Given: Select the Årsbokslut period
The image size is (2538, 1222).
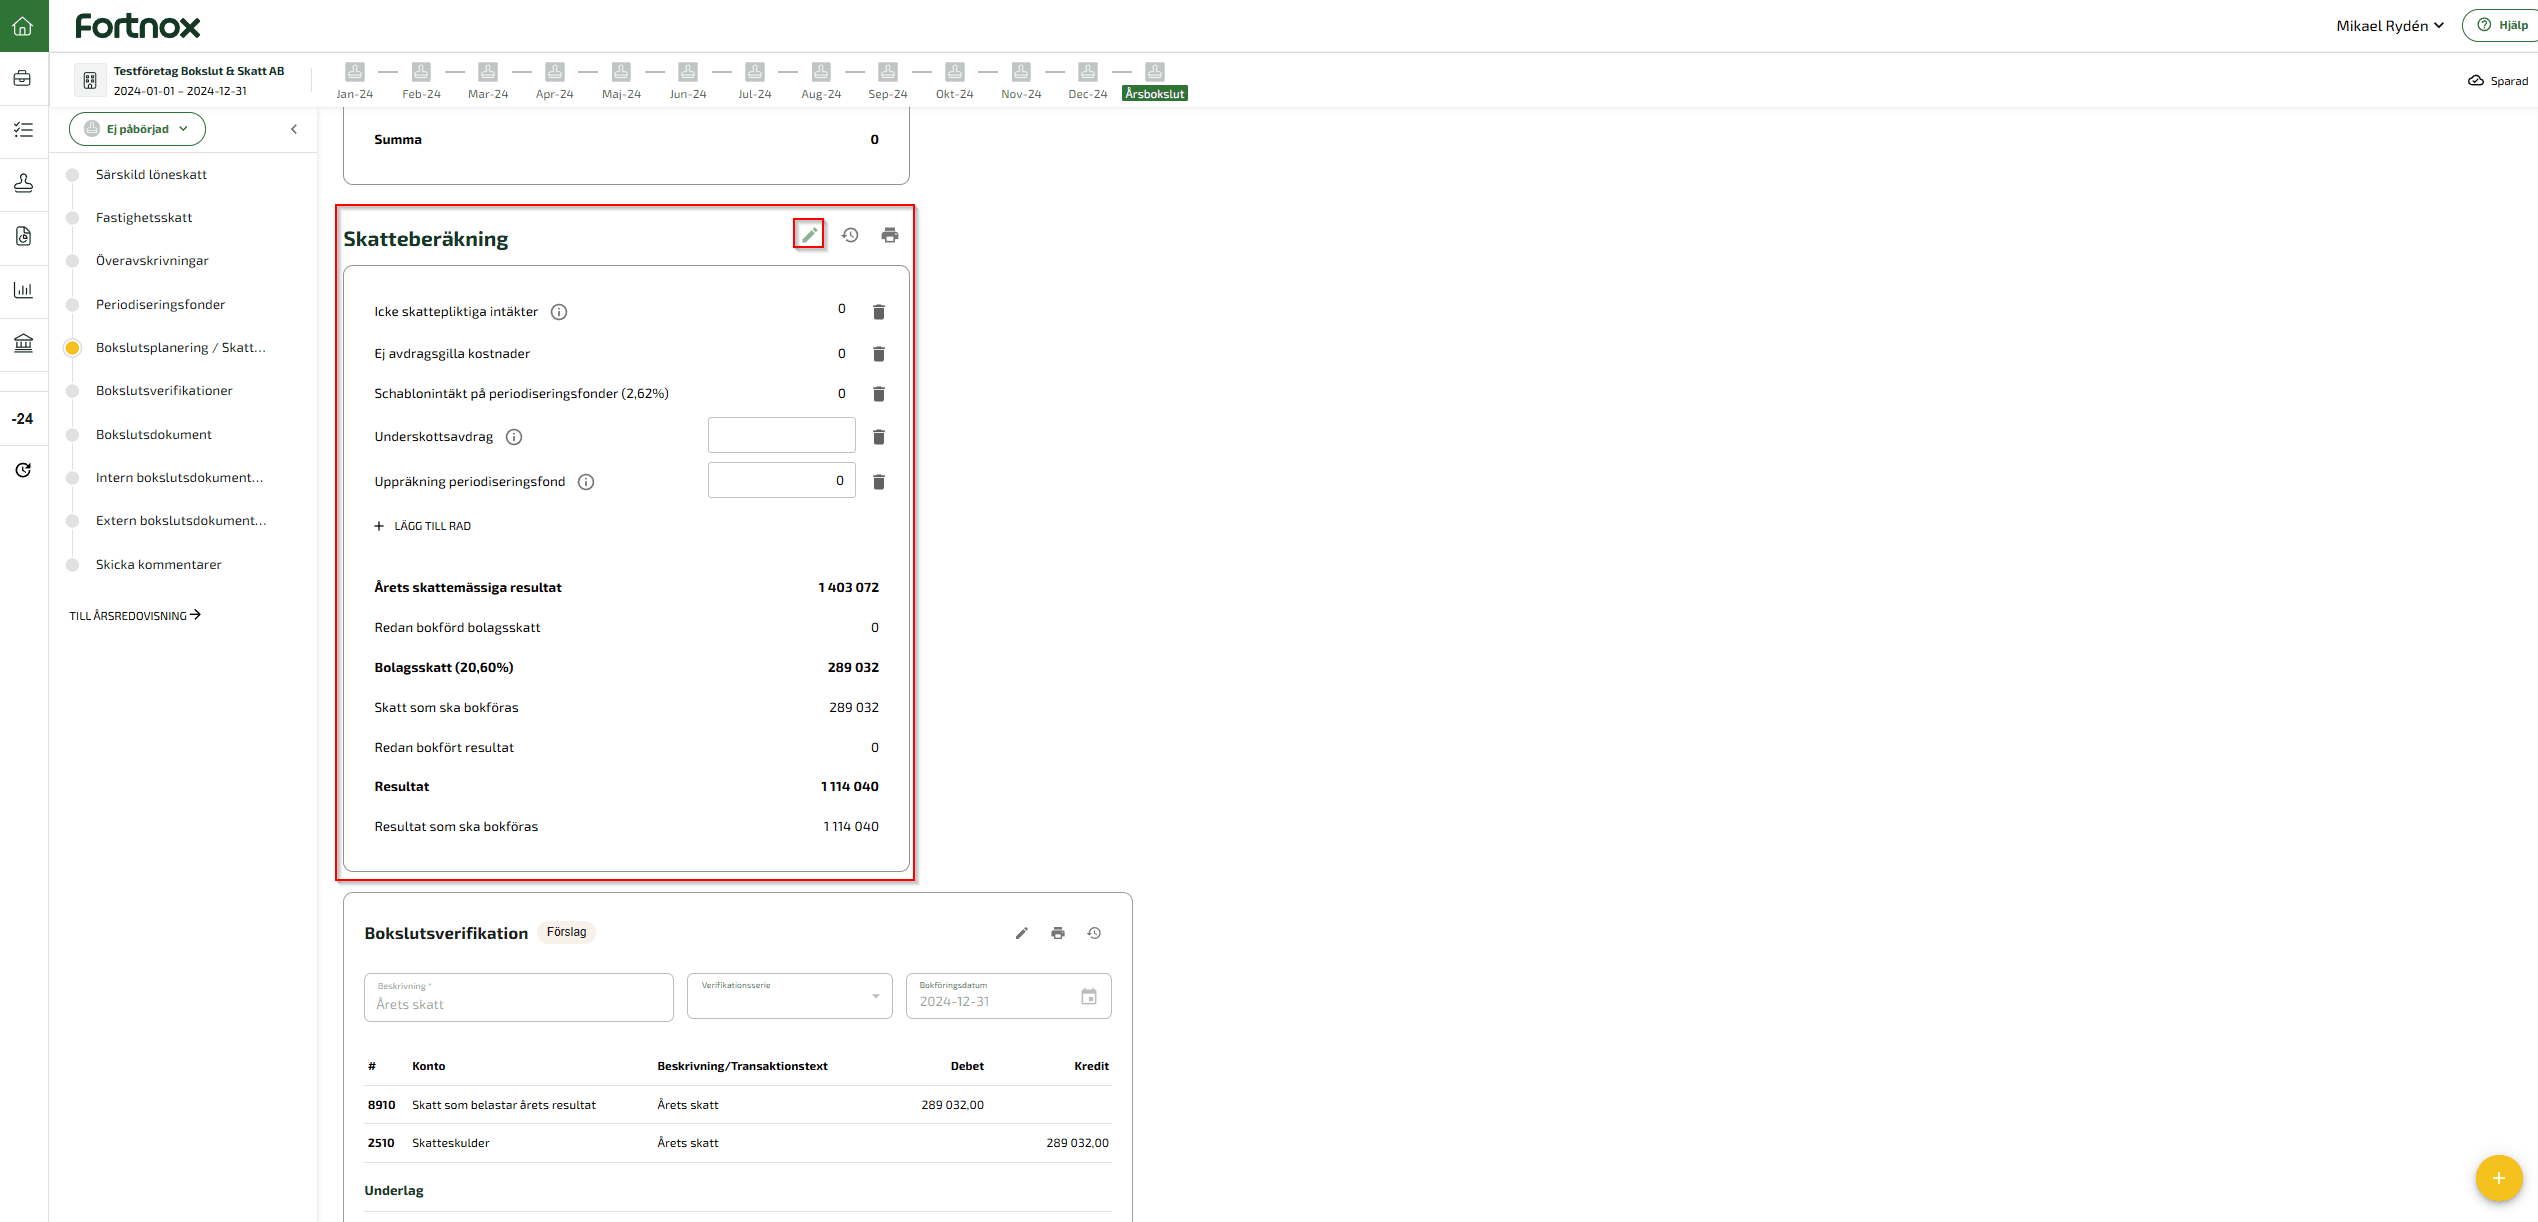Looking at the screenshot, I should [x=1155, y=81].
